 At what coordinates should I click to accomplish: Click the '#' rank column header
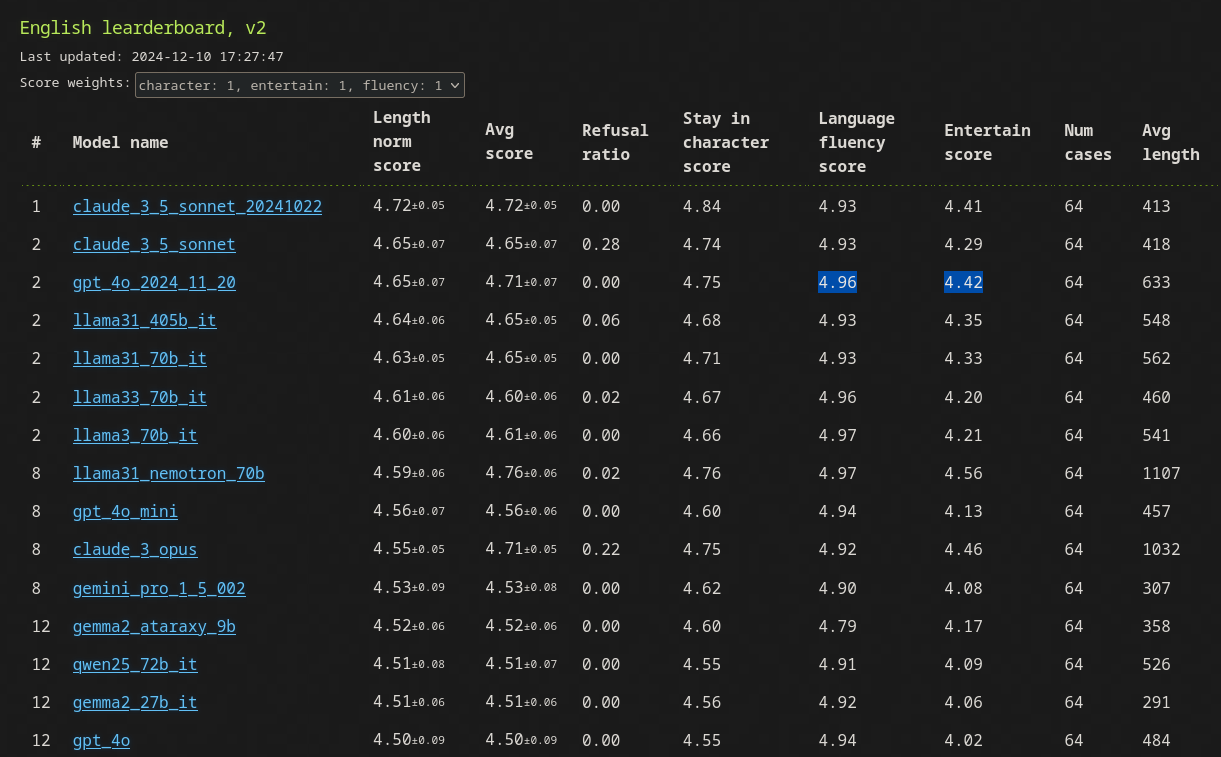click(x=36, y=142)
